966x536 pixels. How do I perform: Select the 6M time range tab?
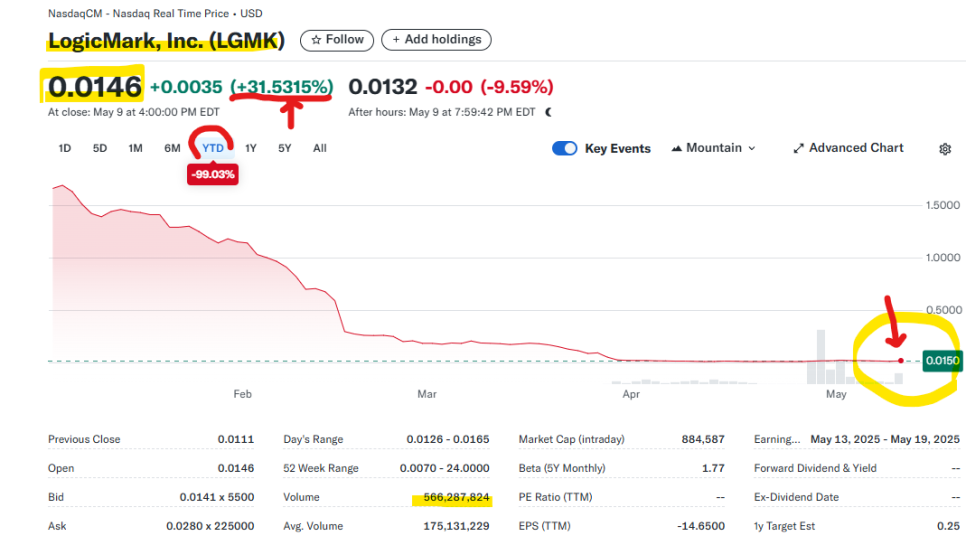point(172,148)
